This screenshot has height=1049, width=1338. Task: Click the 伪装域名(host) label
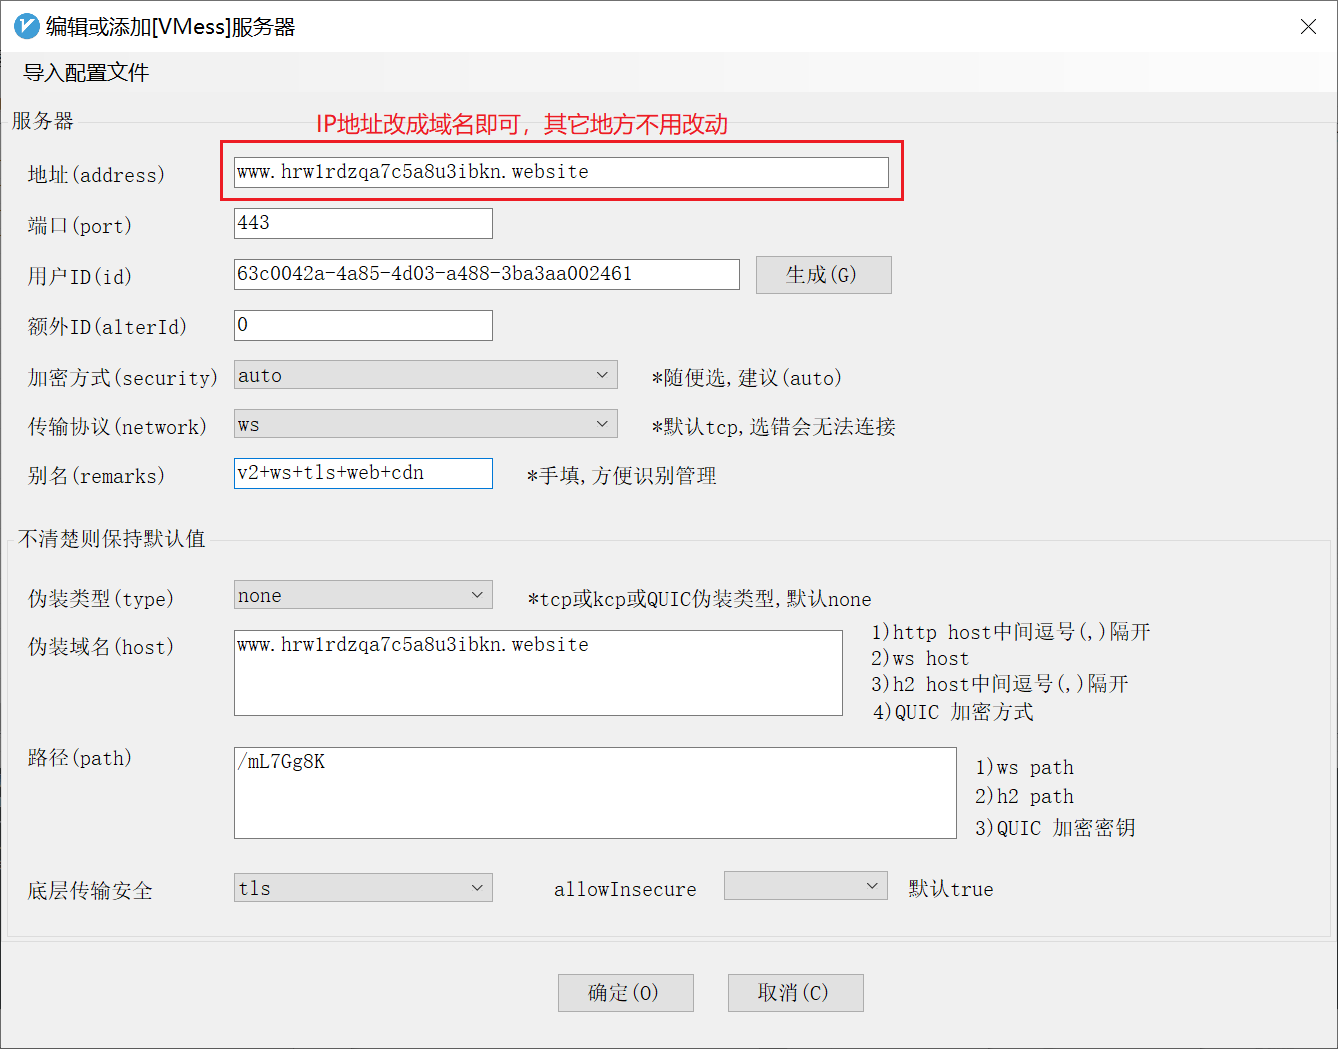tap(101, 647)
